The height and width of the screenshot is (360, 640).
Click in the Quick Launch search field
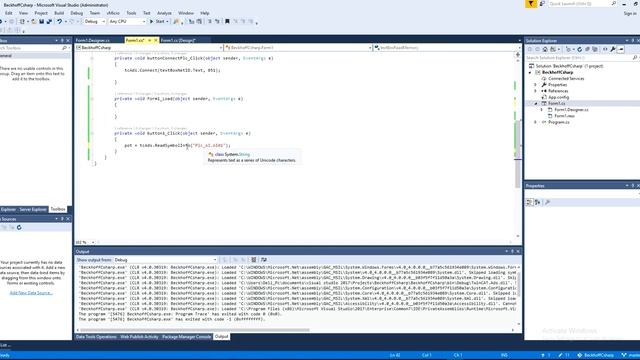click(x=582, y=4)
